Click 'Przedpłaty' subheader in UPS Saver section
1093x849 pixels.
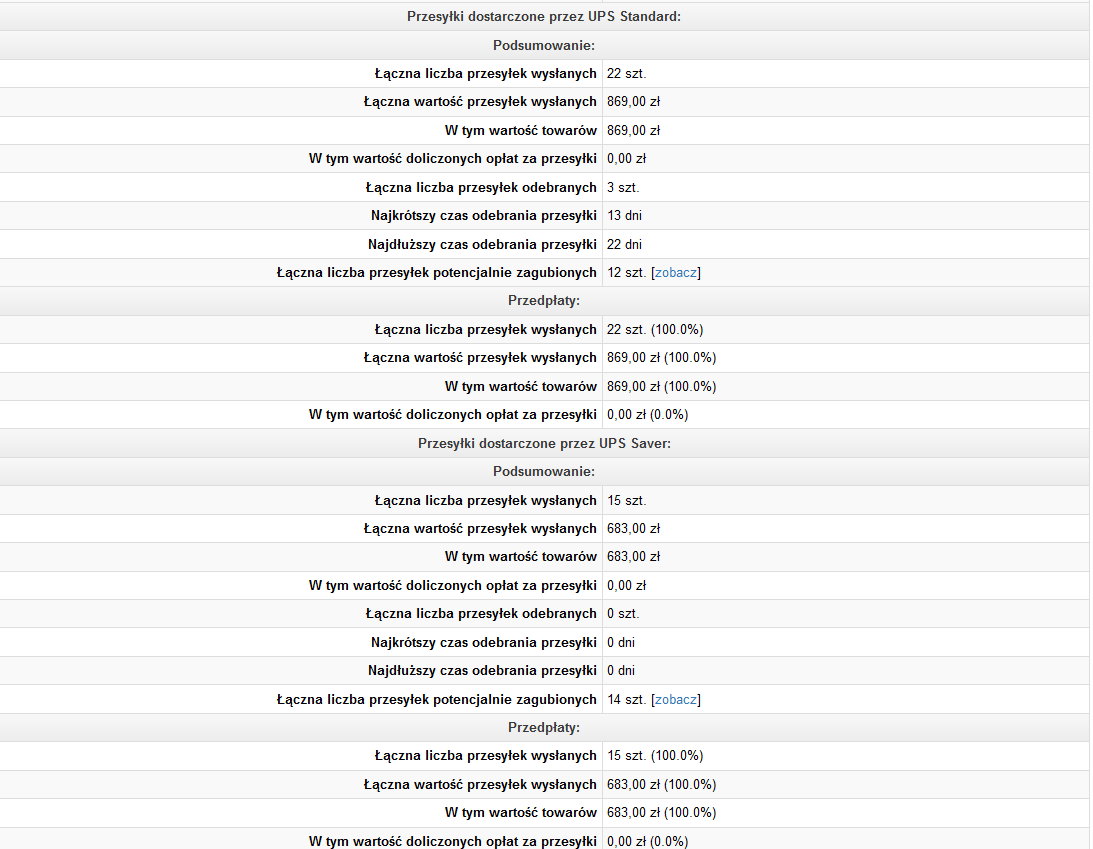point(544,727)
